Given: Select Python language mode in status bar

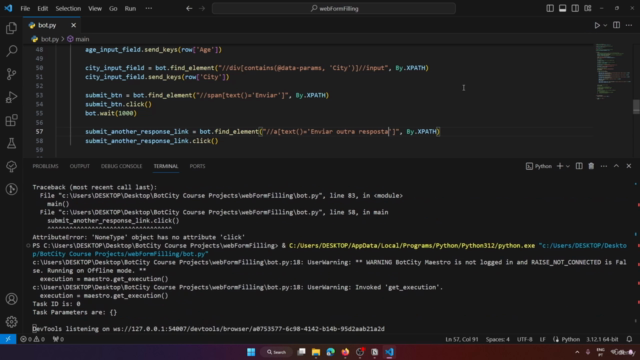Looking at the screenshot, I should 570,339.
